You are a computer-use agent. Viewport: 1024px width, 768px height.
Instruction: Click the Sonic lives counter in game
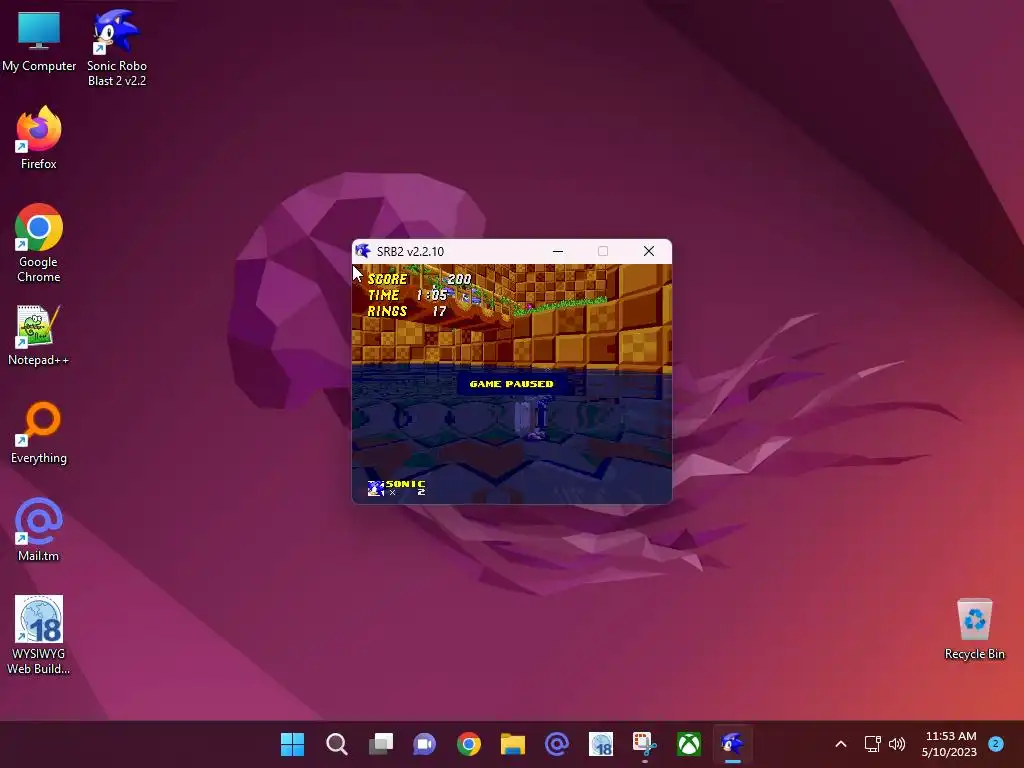coord(396,488)
